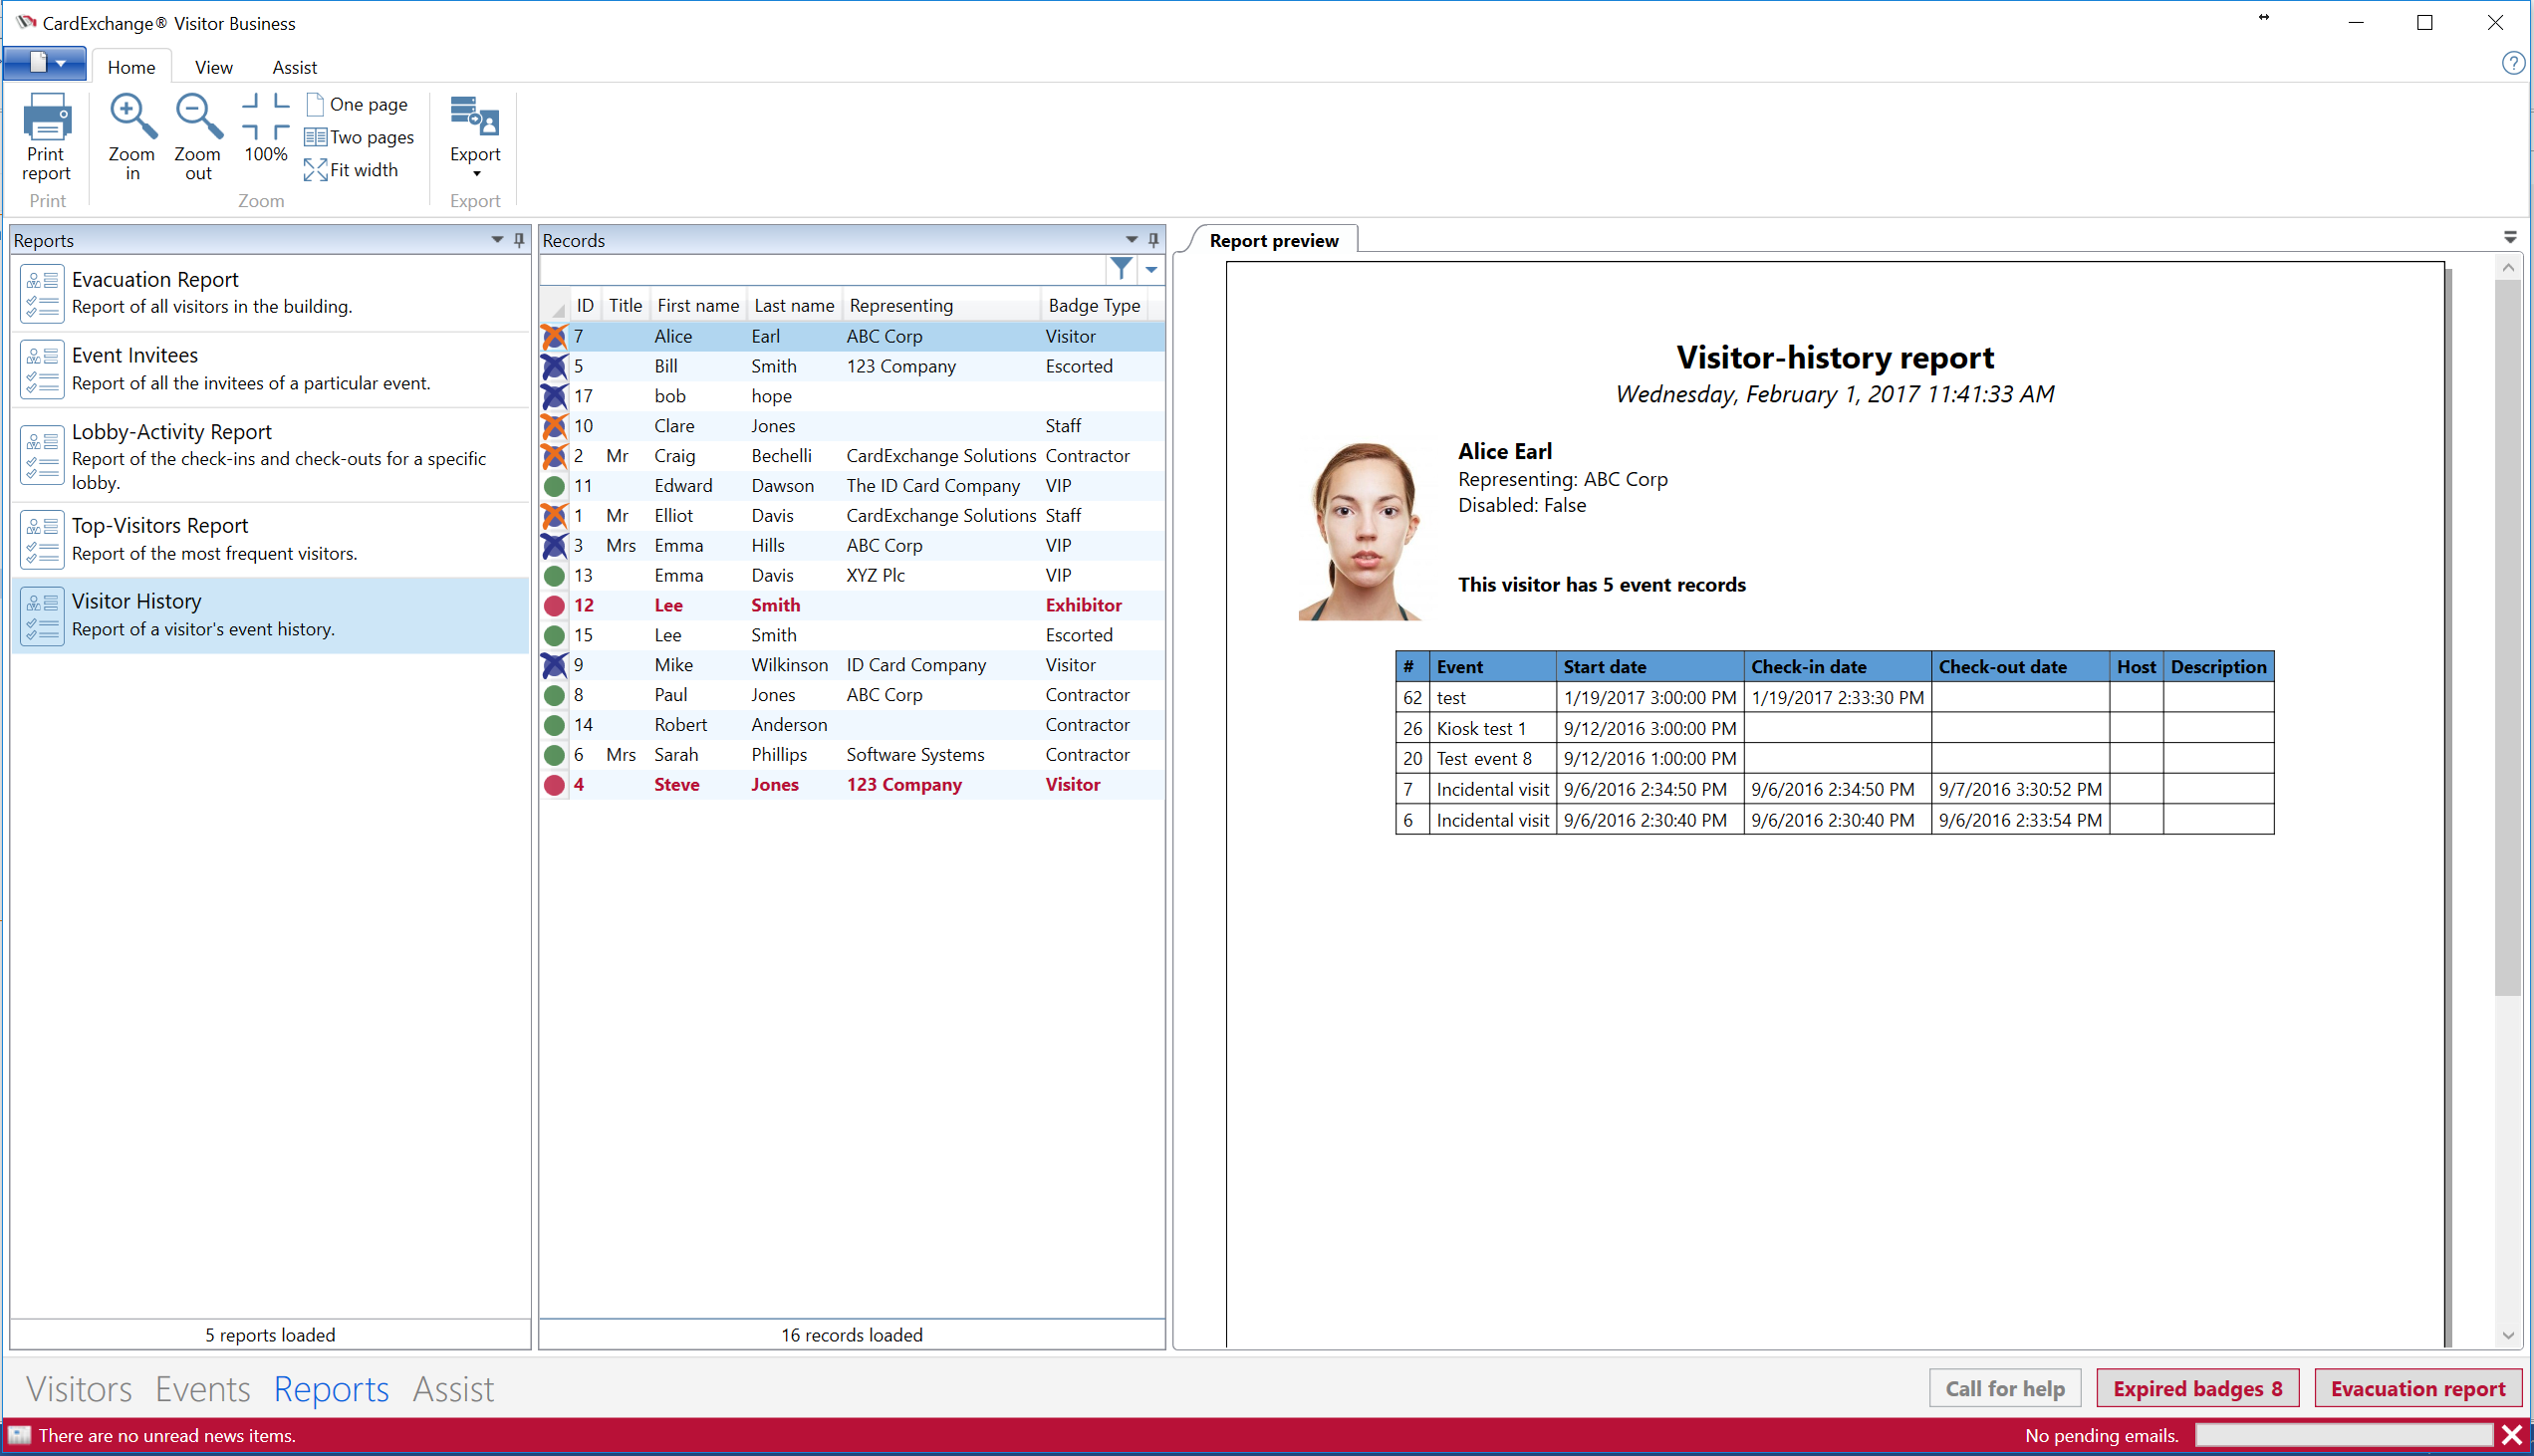Click the report preview vertical scrollbar
Image resolution: width=2534 pixels, height=1456 pixels.
pyautogui.click(x=2508, y=637)
